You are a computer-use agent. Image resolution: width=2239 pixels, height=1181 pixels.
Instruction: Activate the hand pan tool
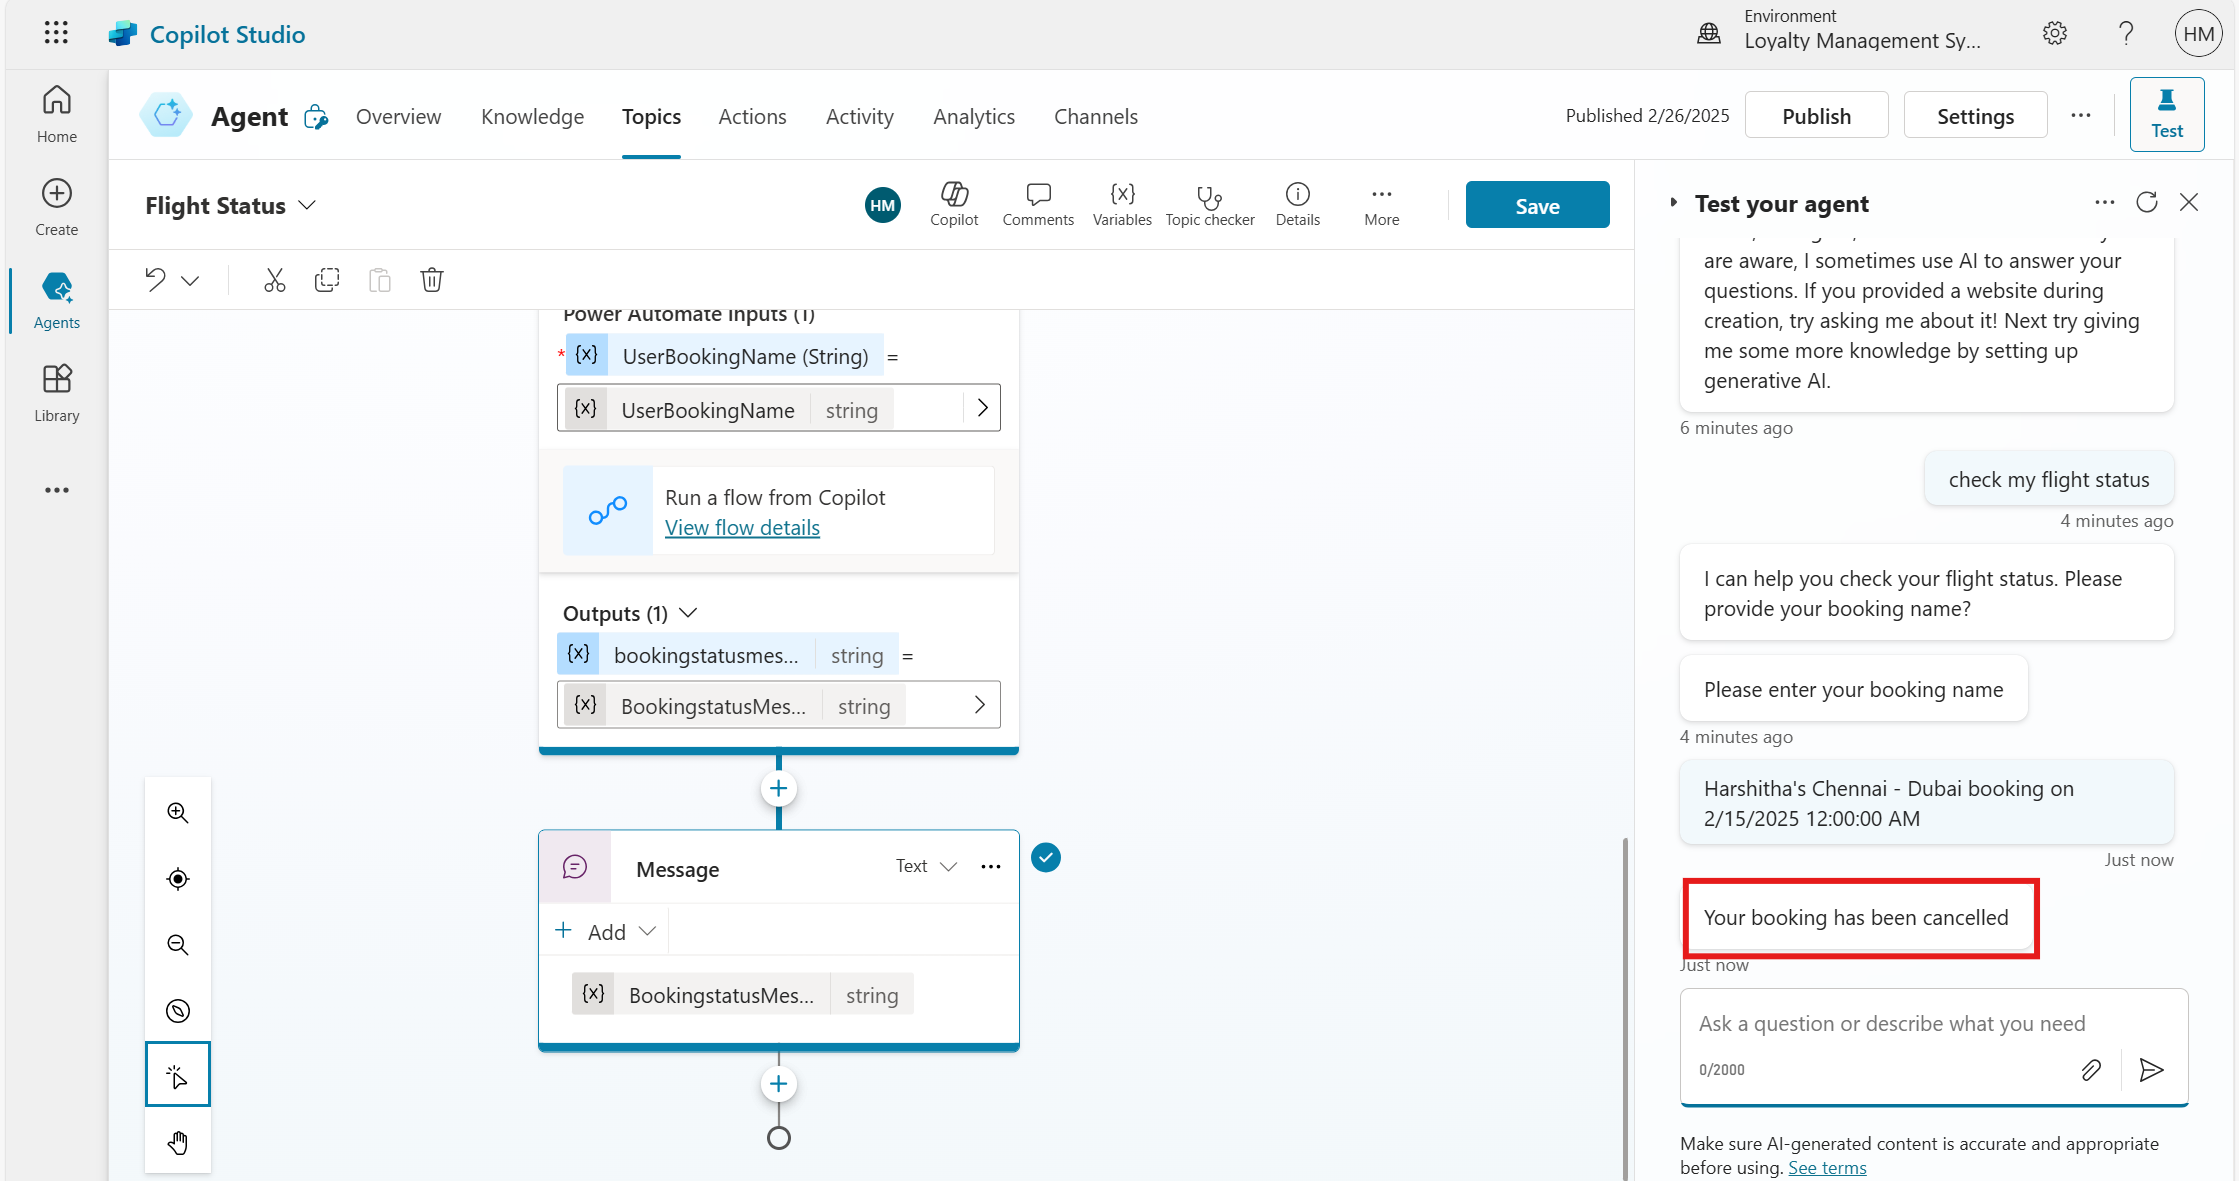pyautogui.click(x=178, y=1142)
